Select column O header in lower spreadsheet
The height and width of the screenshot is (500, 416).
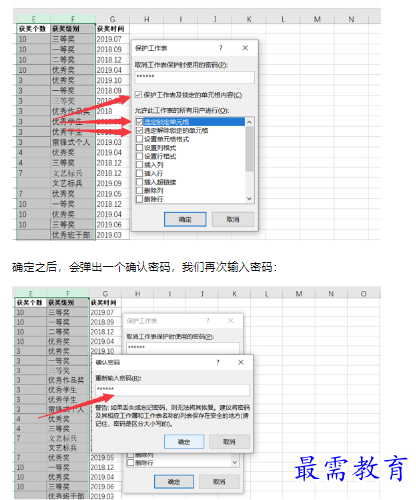pos(363,294)
